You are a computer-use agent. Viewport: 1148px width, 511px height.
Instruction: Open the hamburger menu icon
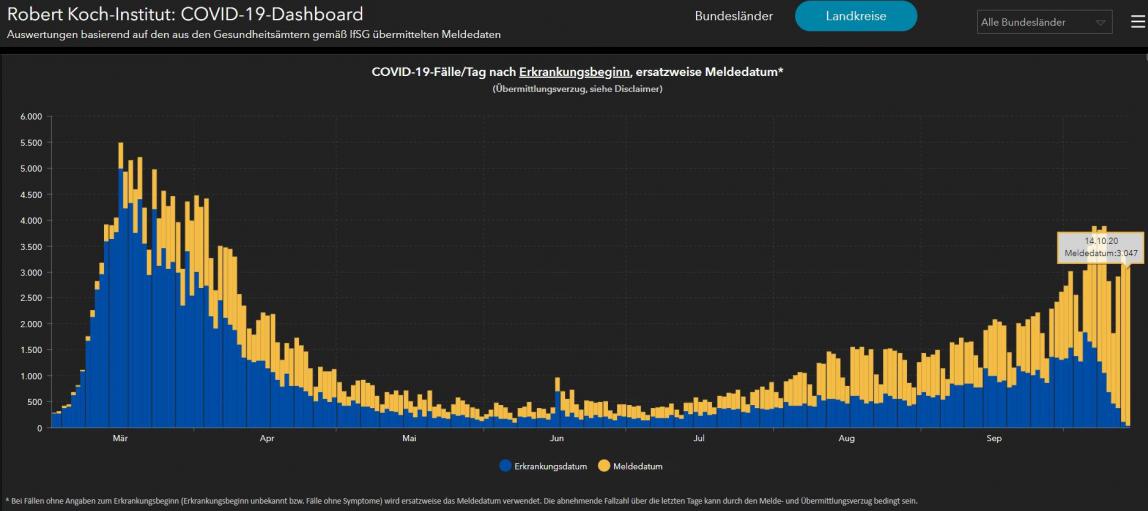tap(1137, 22)
